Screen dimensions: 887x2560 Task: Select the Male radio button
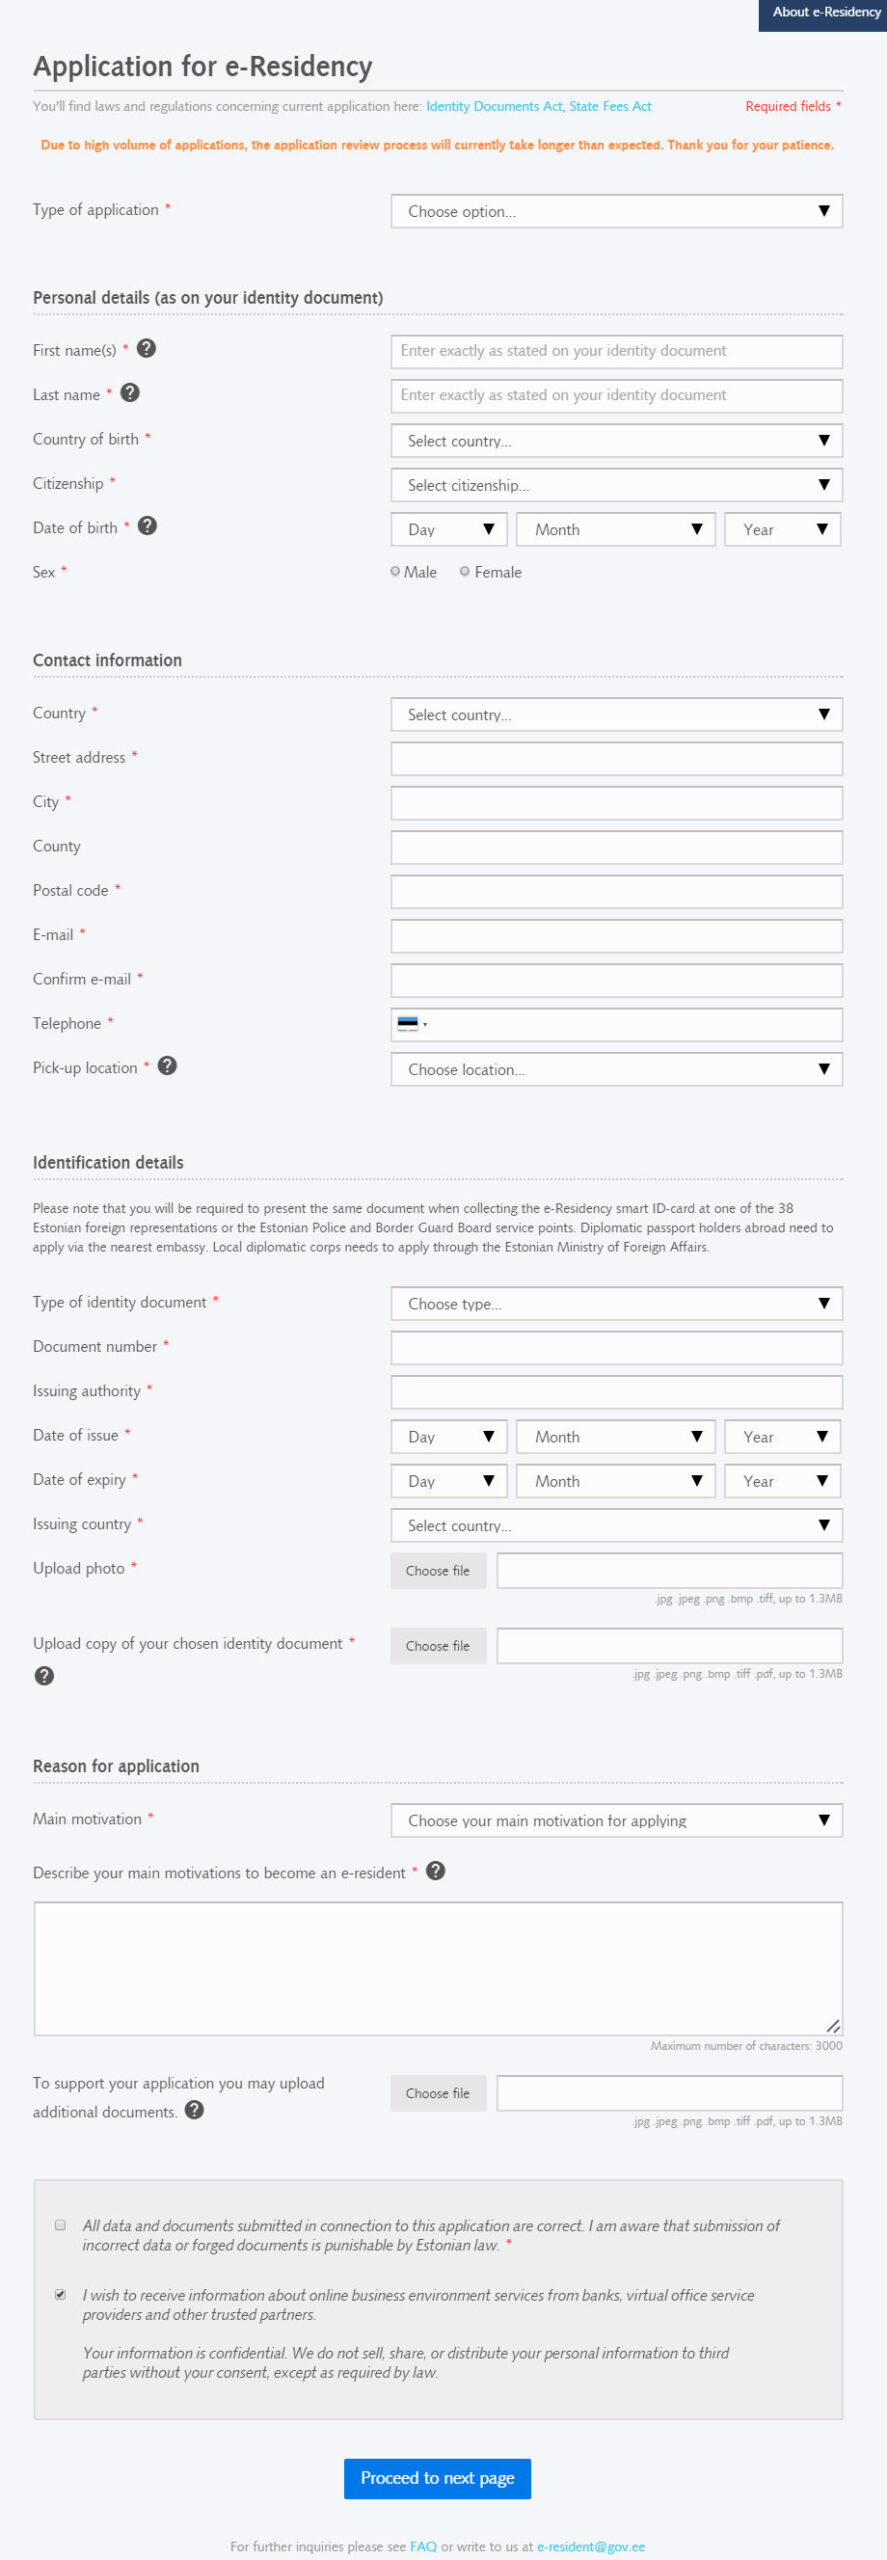click(x=396, y=572)
